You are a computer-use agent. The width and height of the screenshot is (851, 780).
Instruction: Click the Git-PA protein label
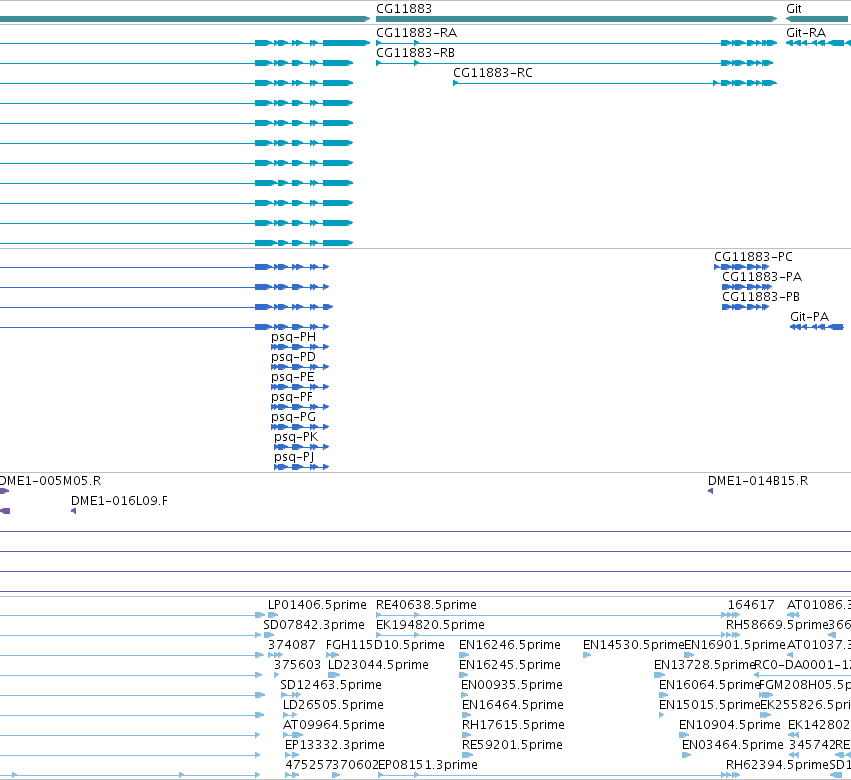pyautogui.click(x=809, y=317)
